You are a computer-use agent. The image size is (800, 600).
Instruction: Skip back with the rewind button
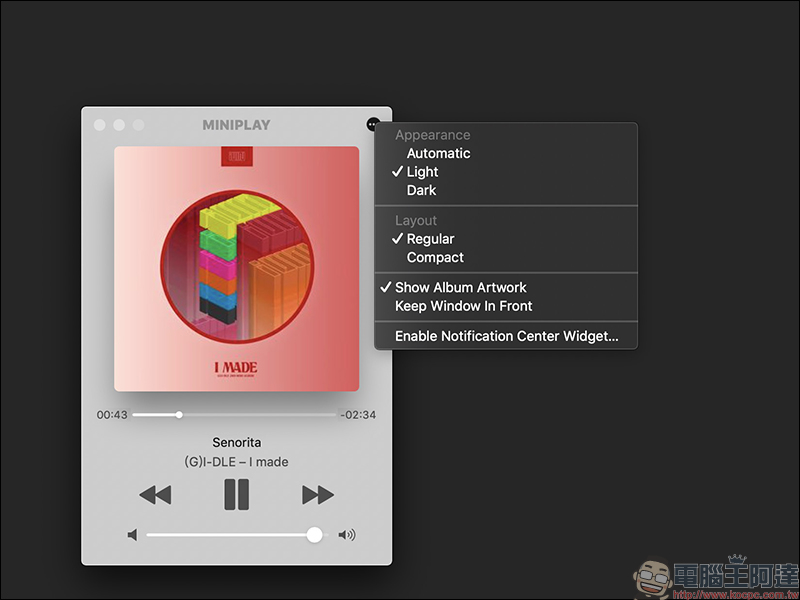click(155, 494)
